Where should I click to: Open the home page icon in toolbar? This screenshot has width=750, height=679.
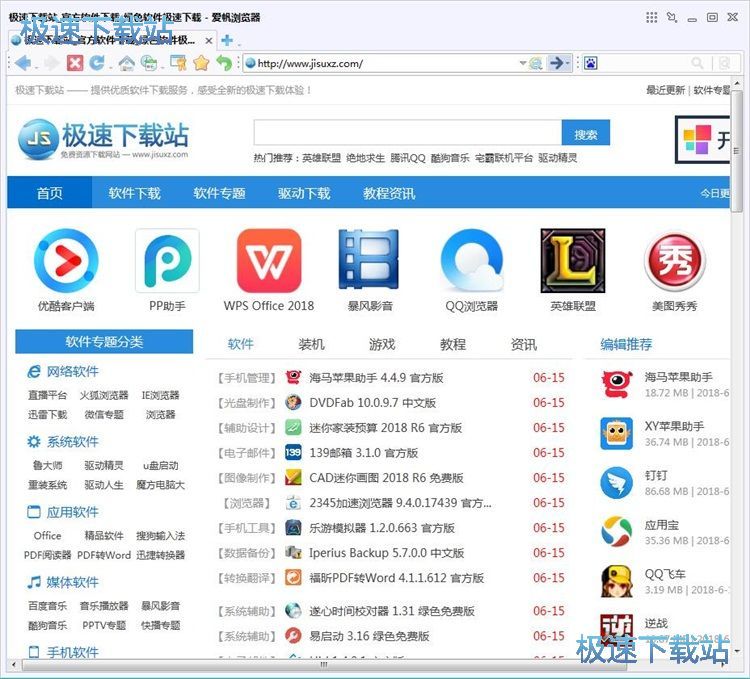pos(127,63)
